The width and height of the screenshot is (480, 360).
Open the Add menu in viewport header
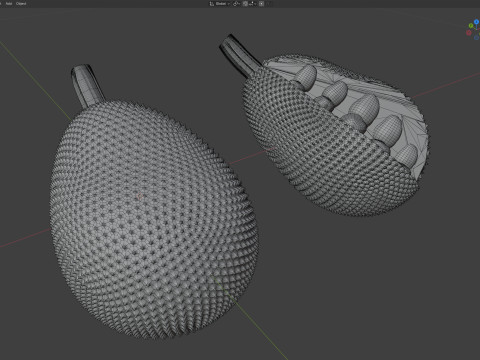tap(9, 4)
